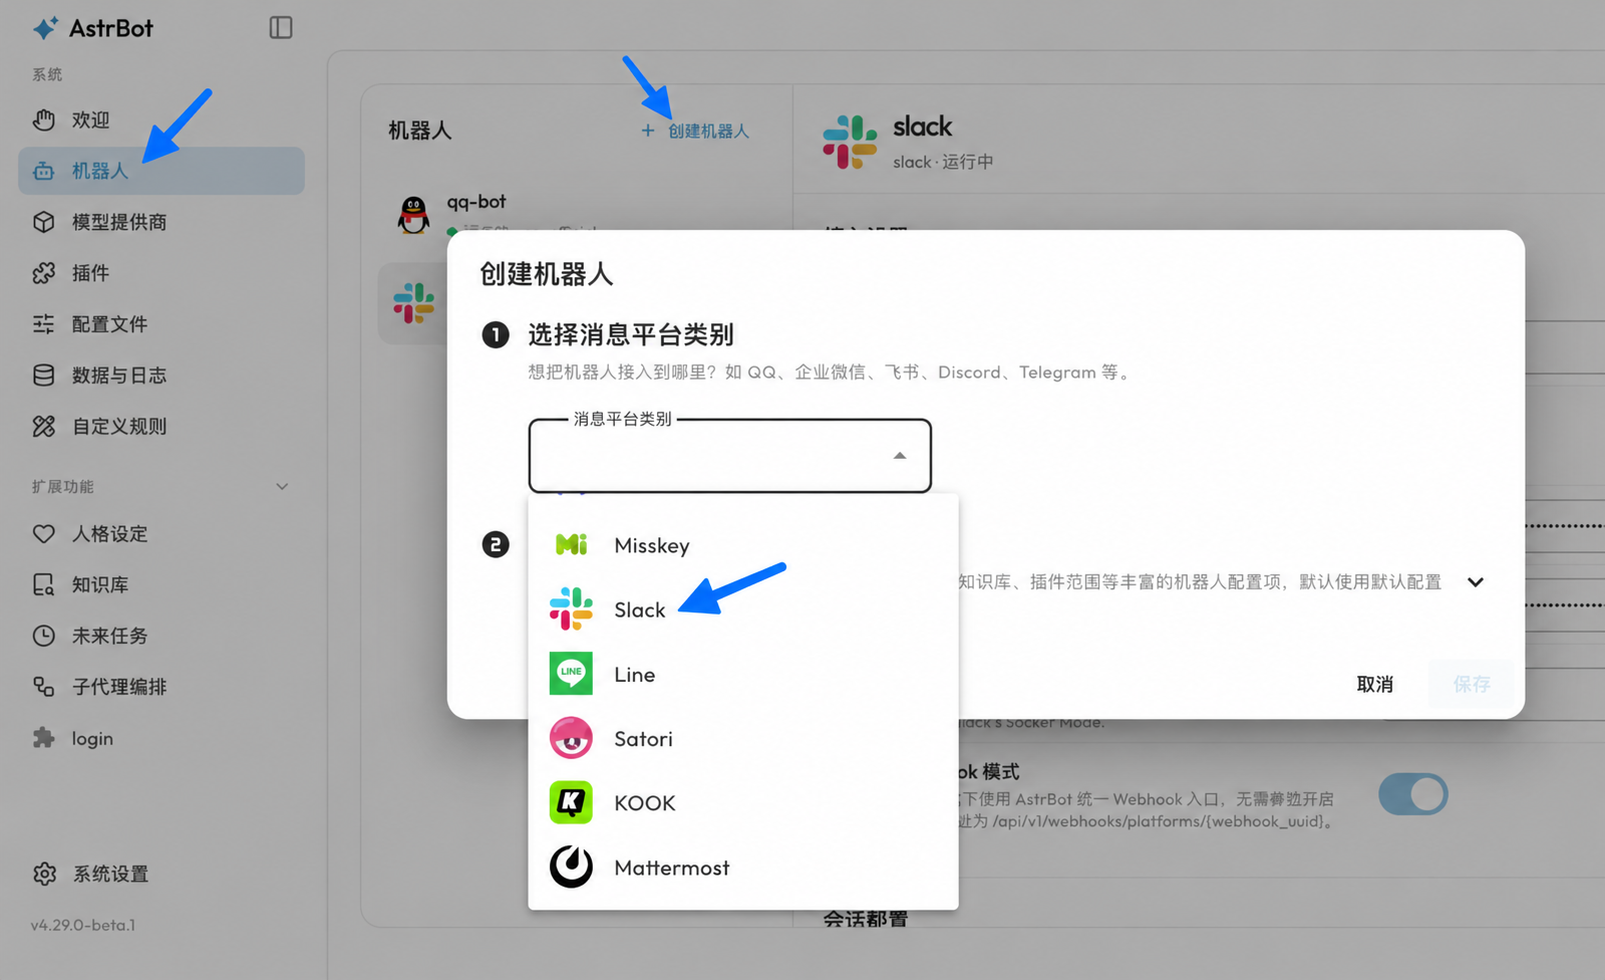Click the Mattermost platform icon
Screen dimensions: 1605x980
point(571,867)
